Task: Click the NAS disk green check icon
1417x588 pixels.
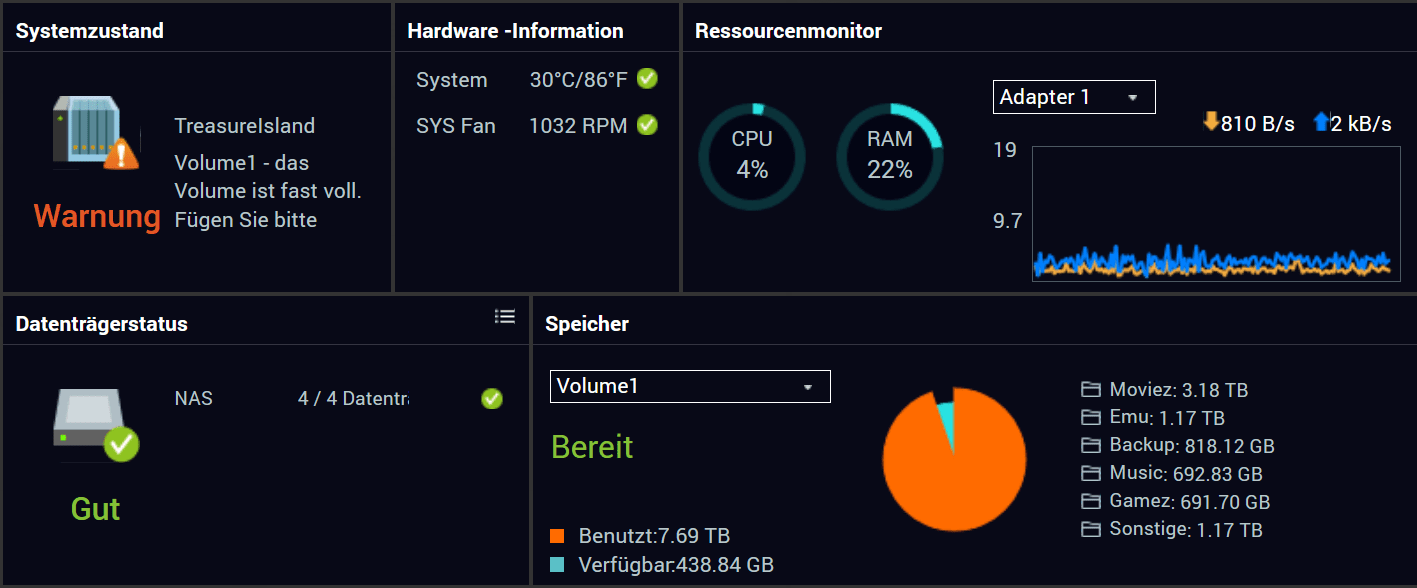Action: click(x=492, y=399)
